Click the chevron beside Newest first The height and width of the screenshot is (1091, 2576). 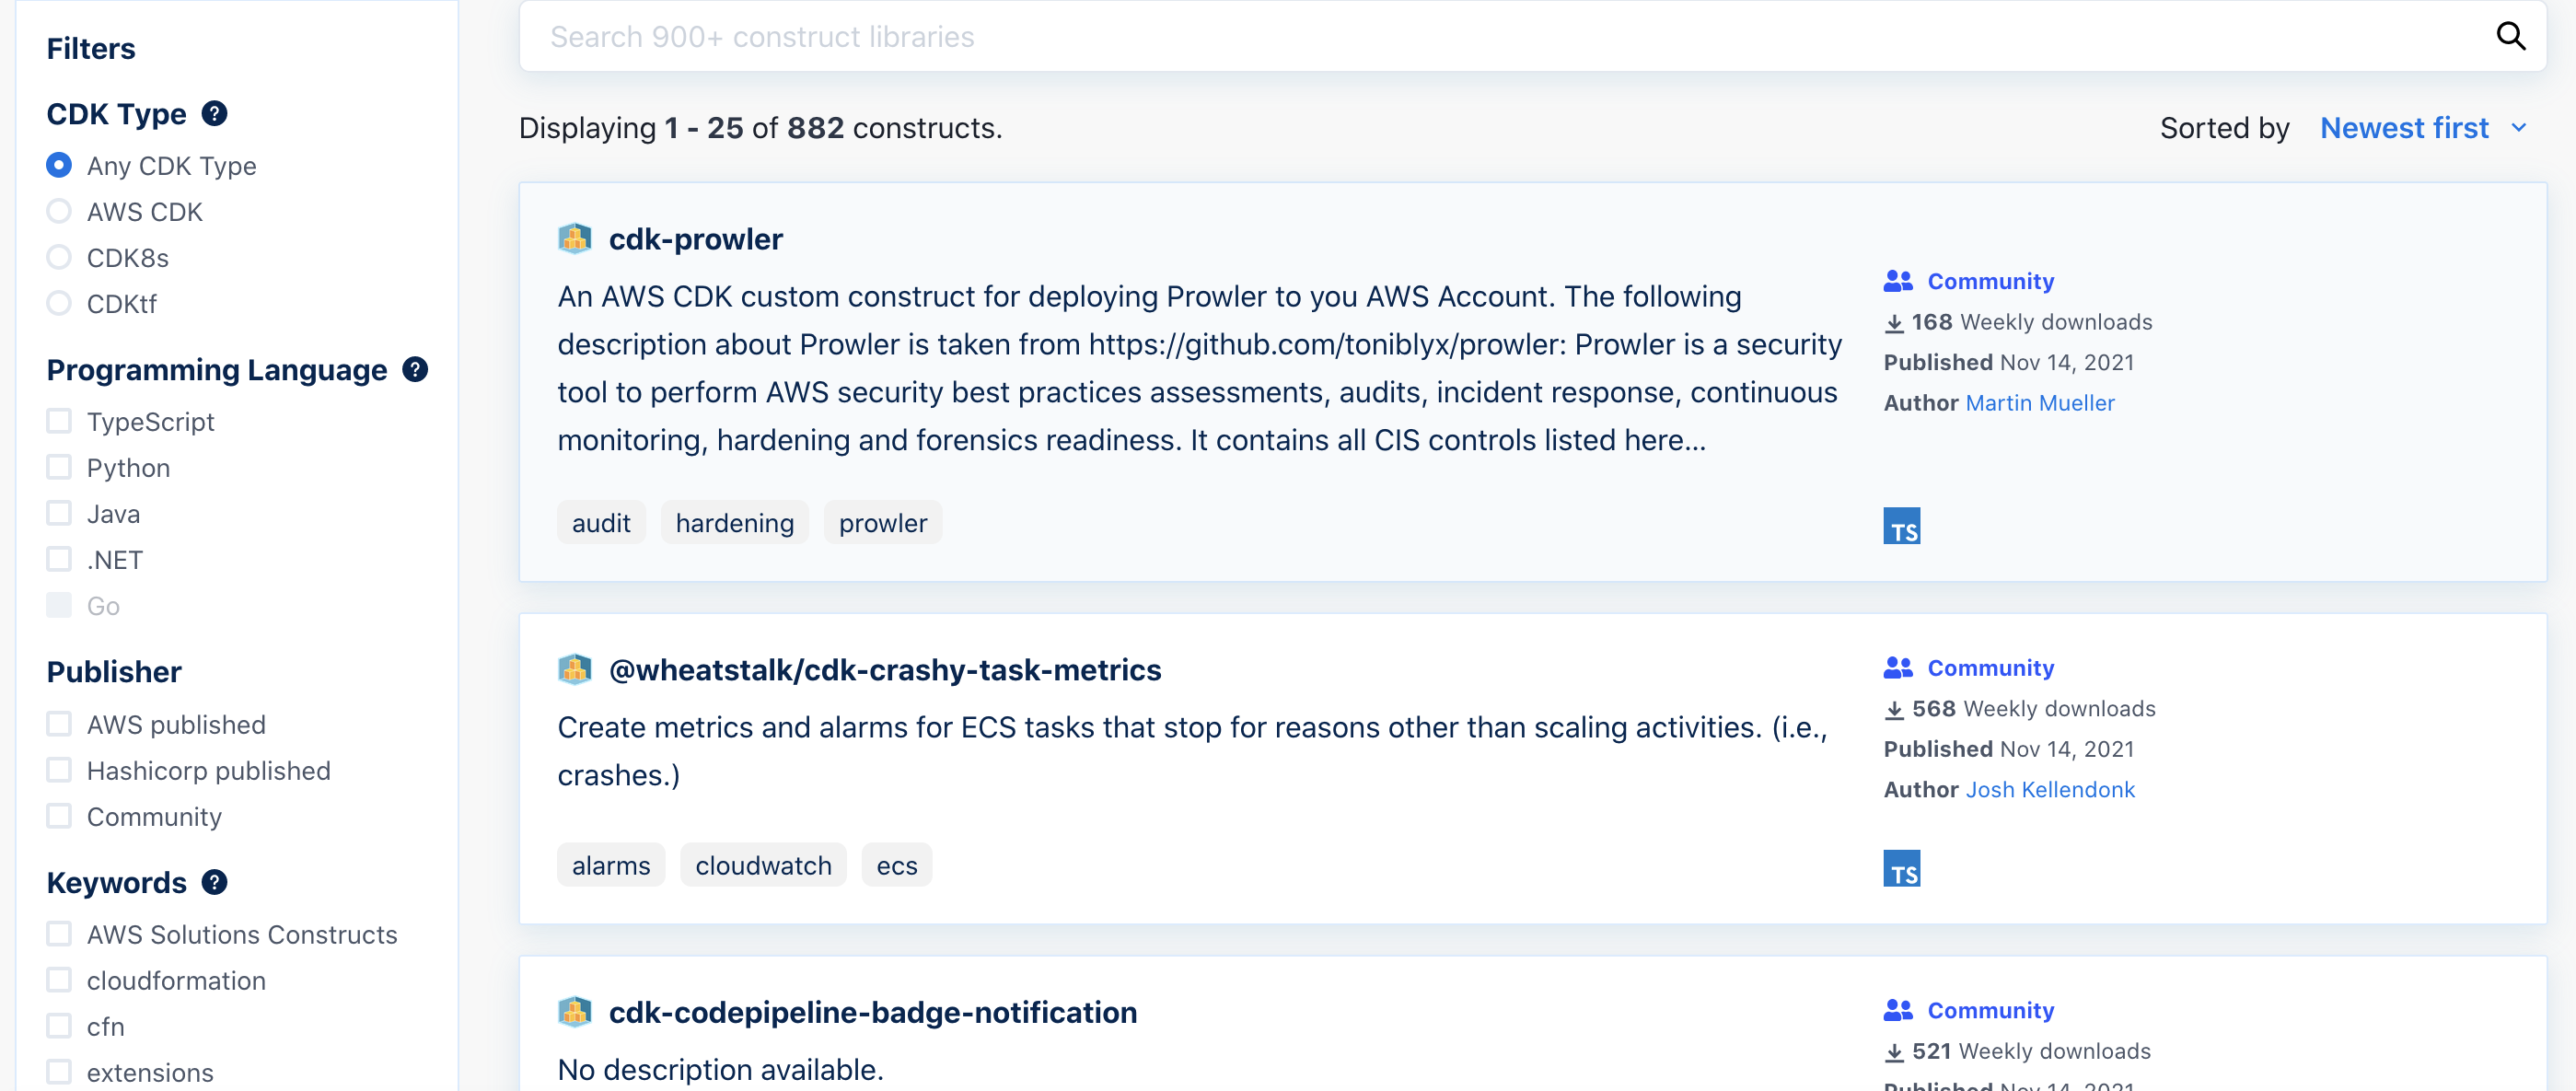click(2519, 128)
